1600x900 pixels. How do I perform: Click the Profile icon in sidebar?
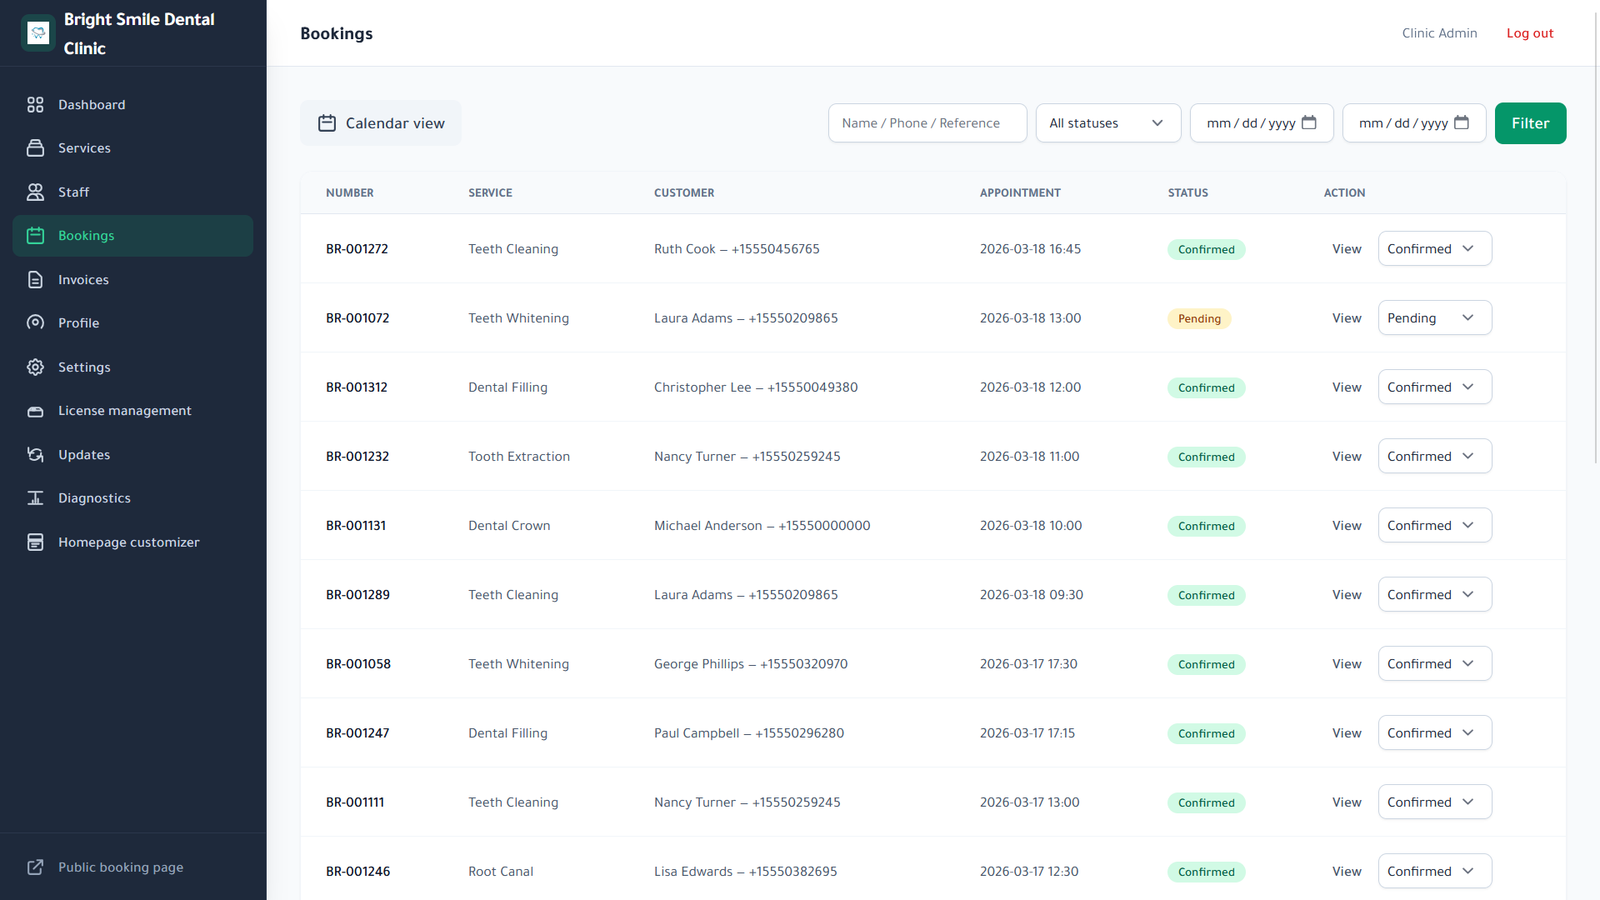35,323
